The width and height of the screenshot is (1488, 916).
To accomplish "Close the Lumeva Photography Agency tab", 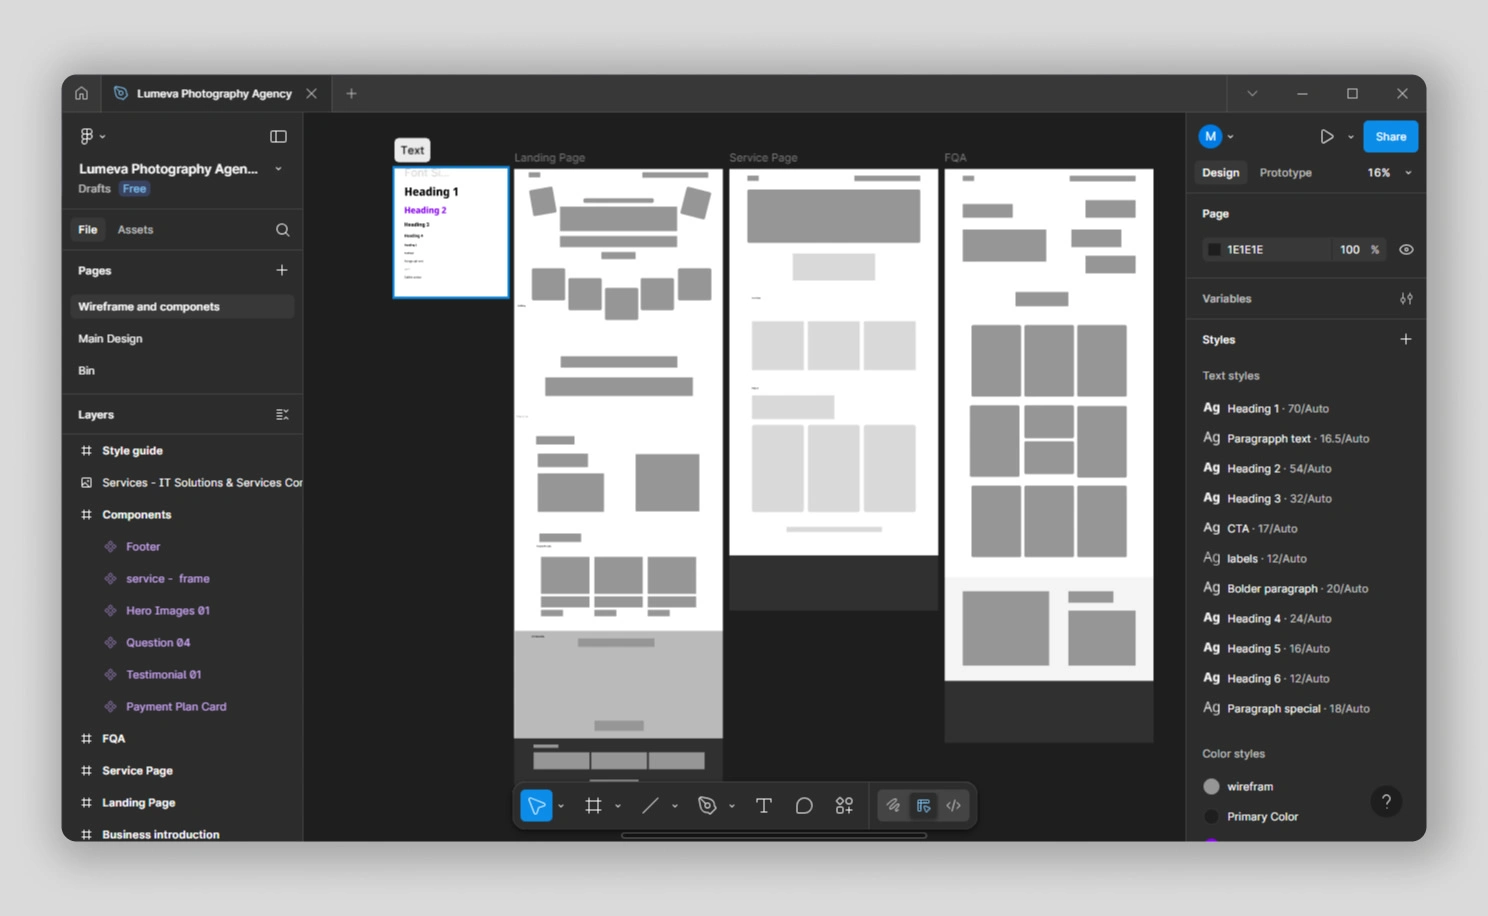I will (311, 93).
